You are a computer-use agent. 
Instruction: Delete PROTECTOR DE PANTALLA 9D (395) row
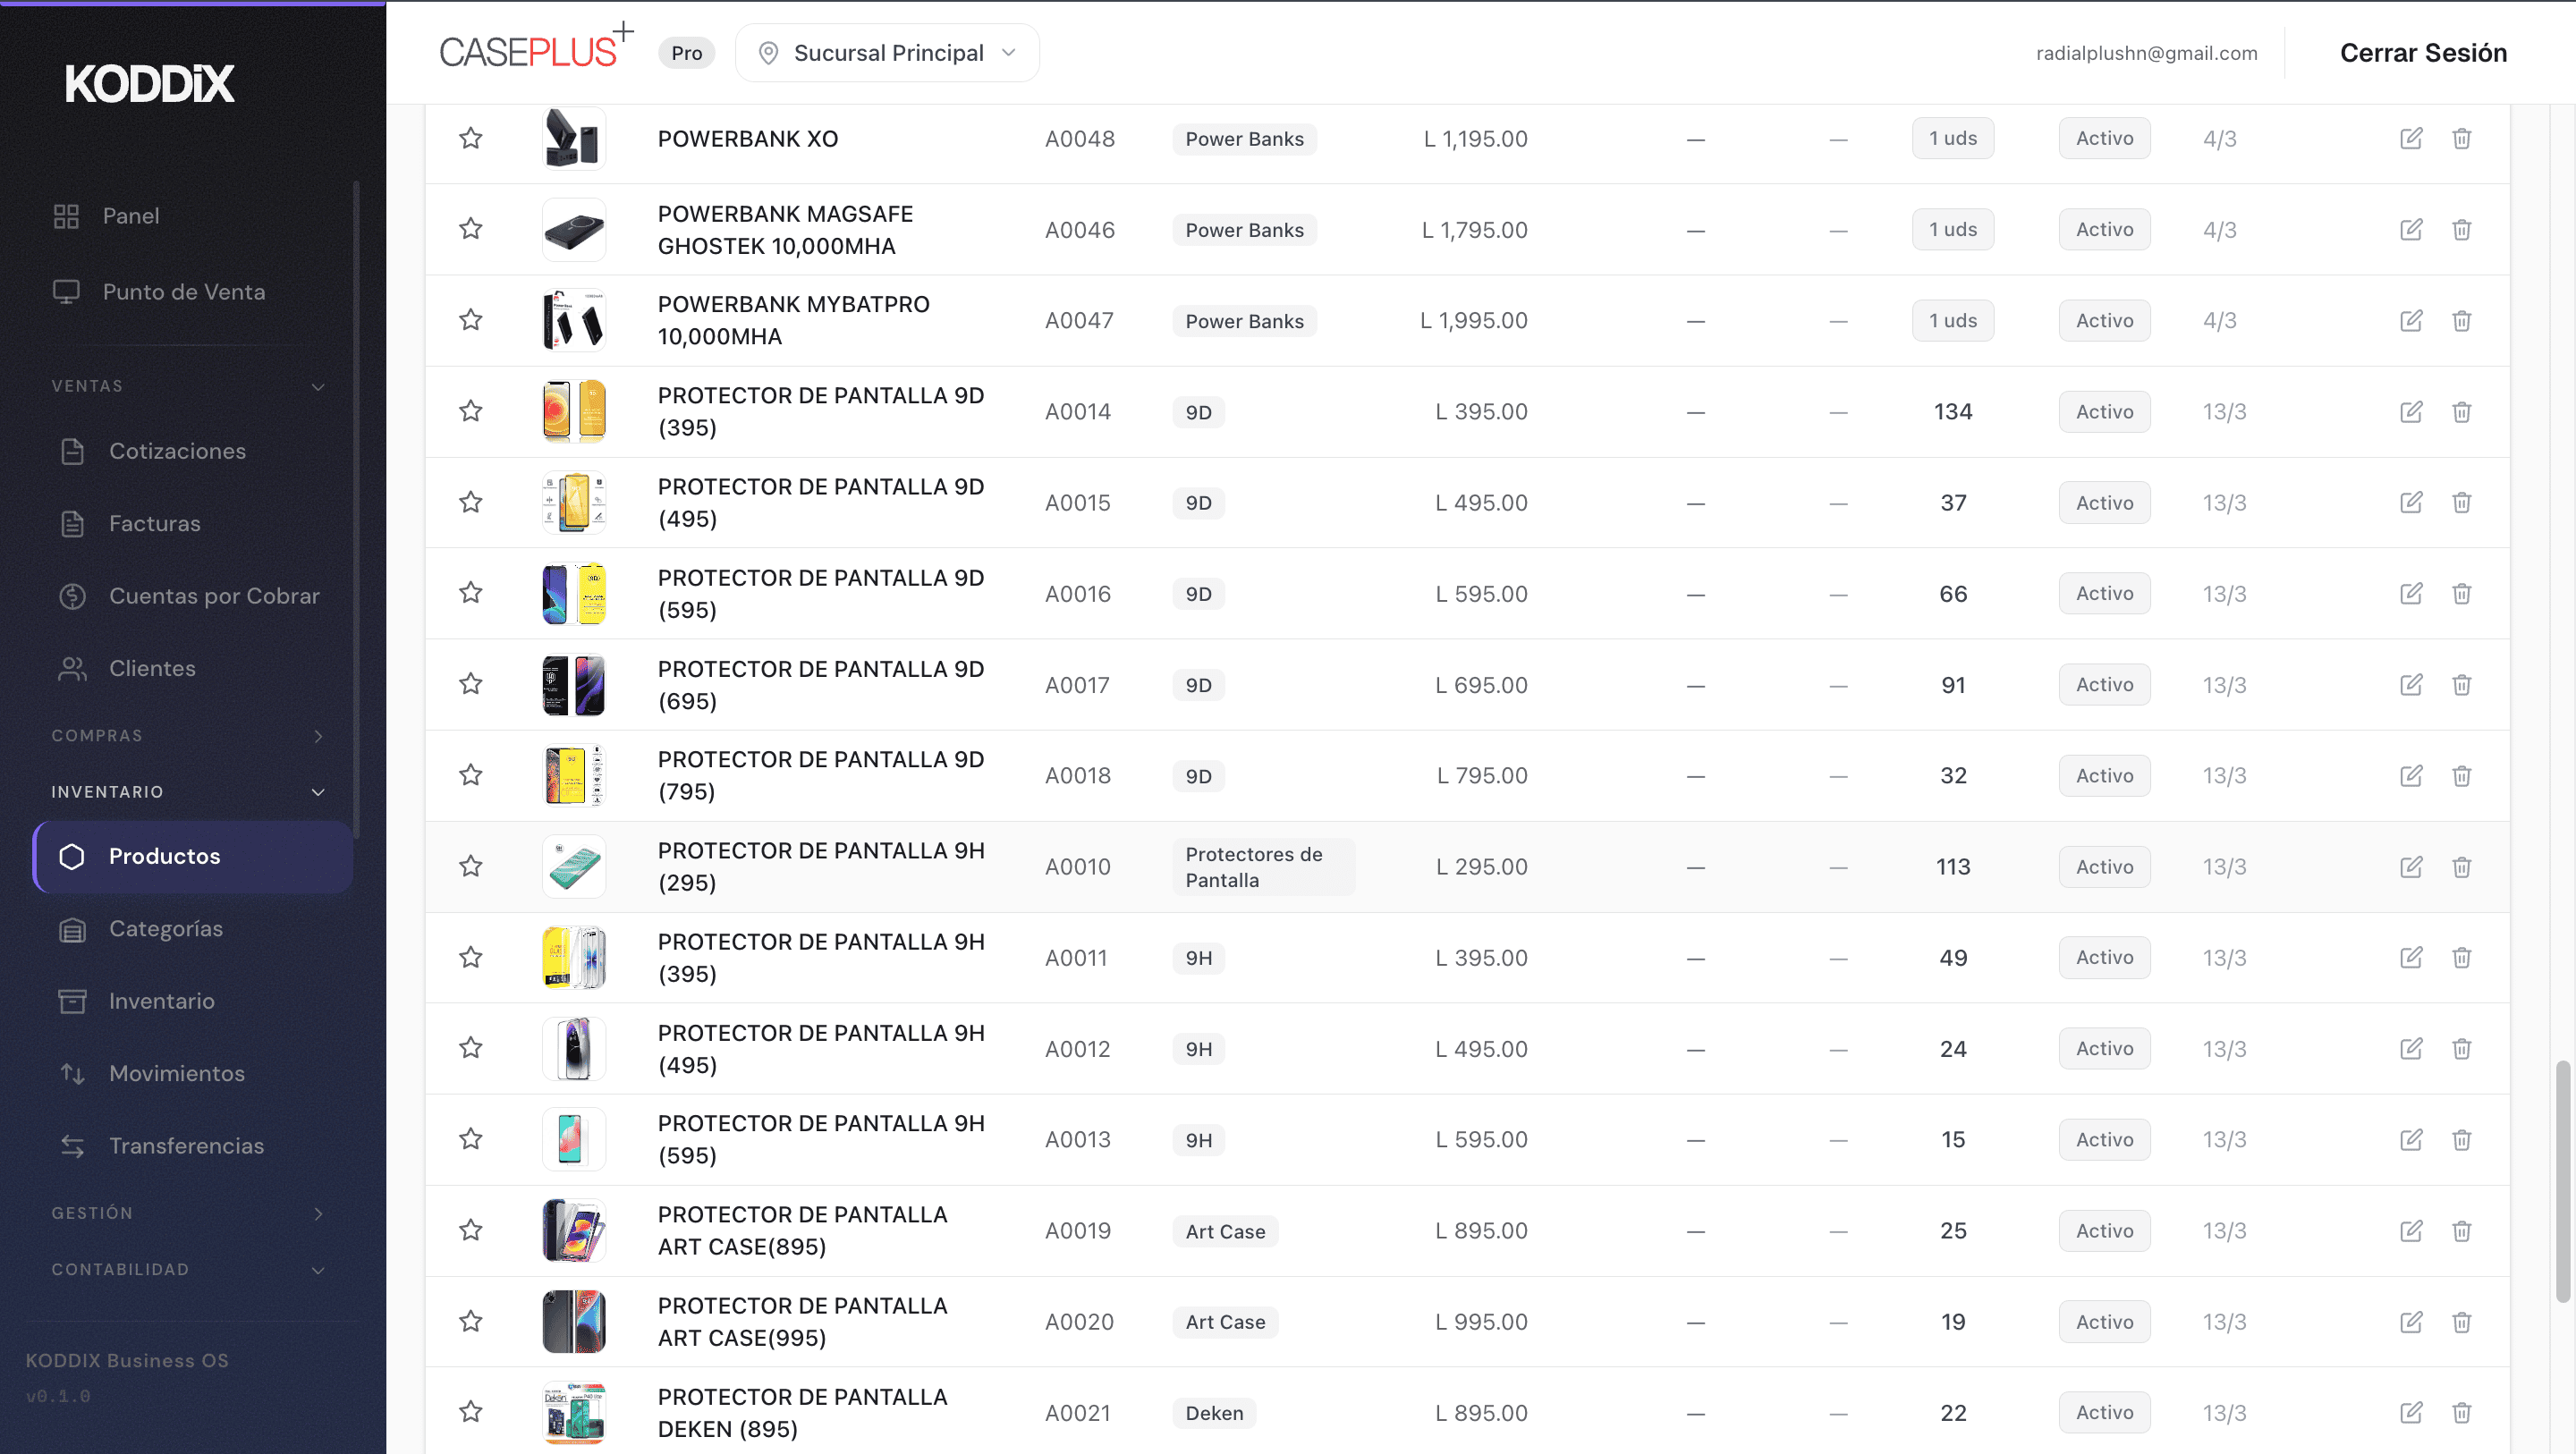2461,411
